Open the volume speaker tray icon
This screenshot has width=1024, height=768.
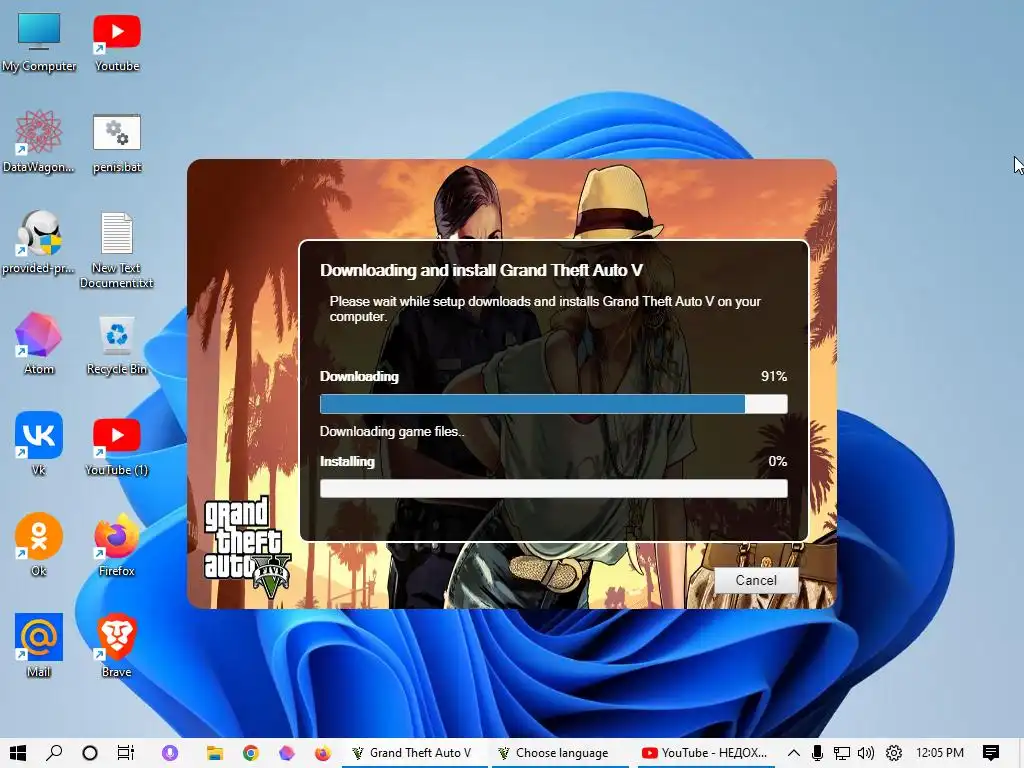coord(866,753)
